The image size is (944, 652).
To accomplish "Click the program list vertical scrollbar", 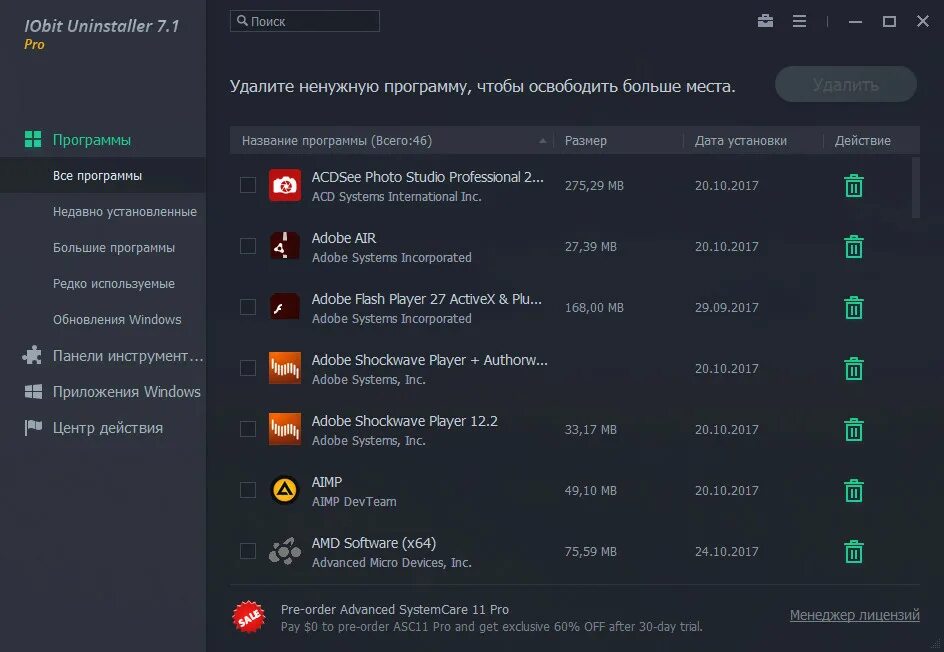I will click(x=916, y=188).
